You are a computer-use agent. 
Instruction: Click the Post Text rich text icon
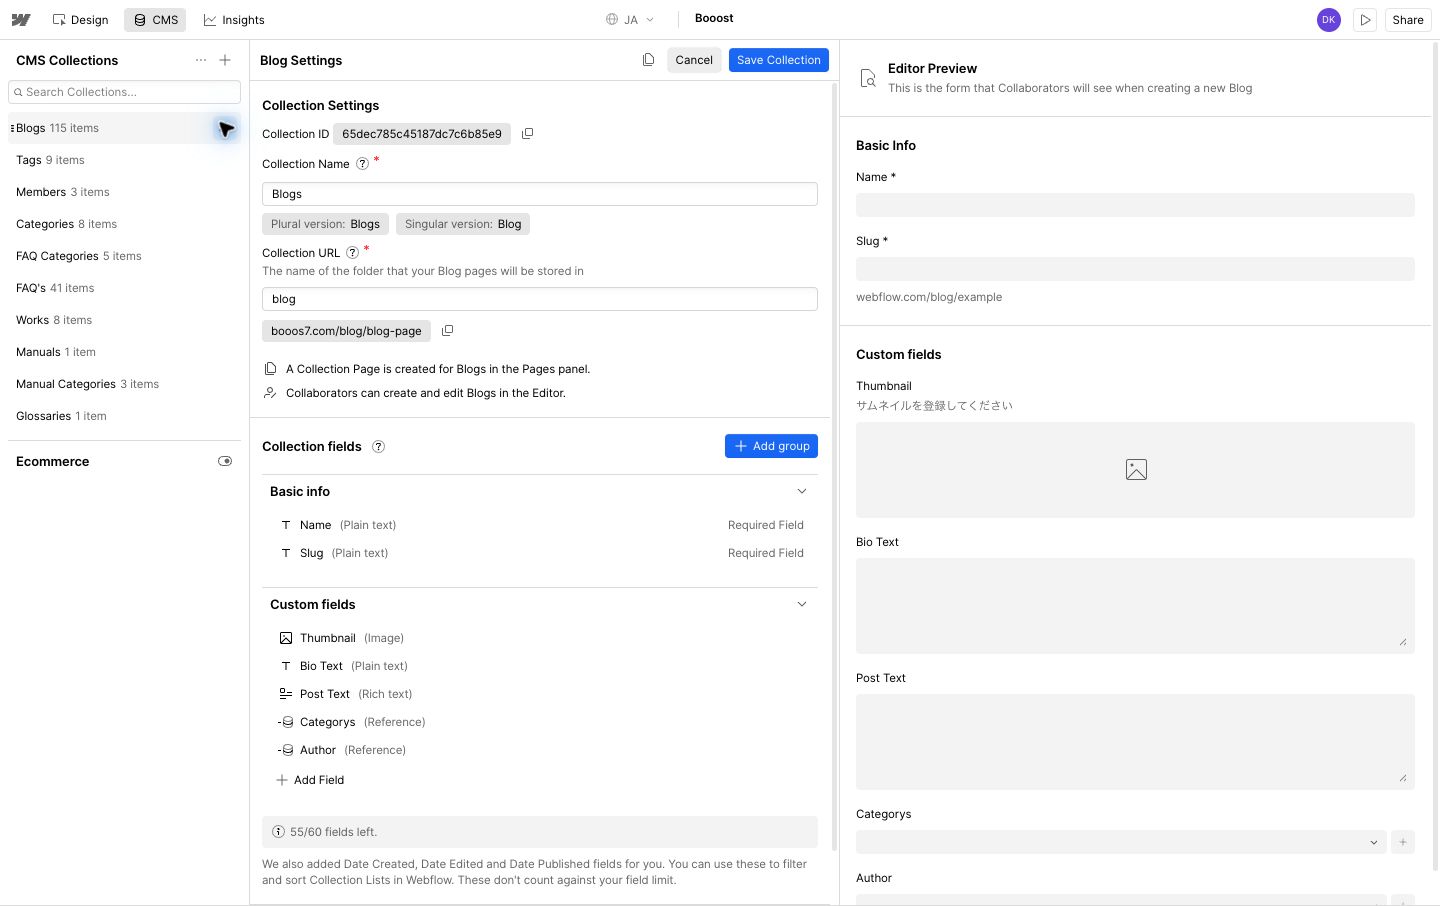click(x=286, y=694)
